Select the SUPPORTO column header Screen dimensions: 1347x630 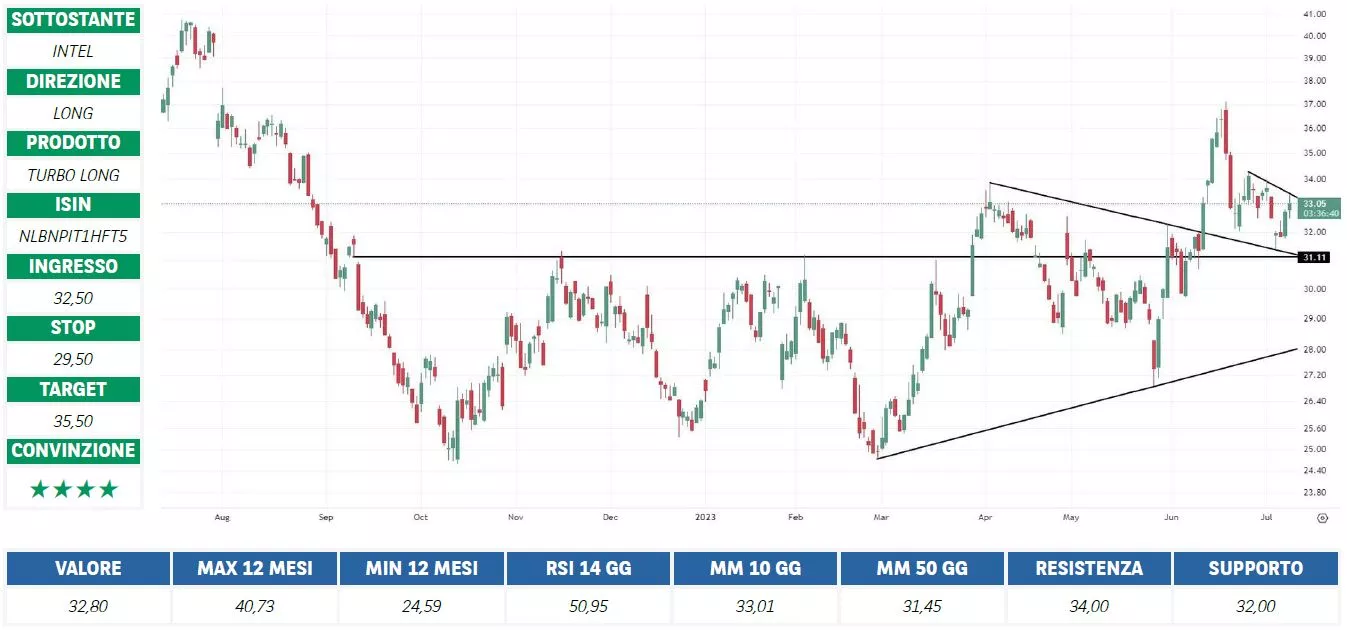tap(1255, 568)
